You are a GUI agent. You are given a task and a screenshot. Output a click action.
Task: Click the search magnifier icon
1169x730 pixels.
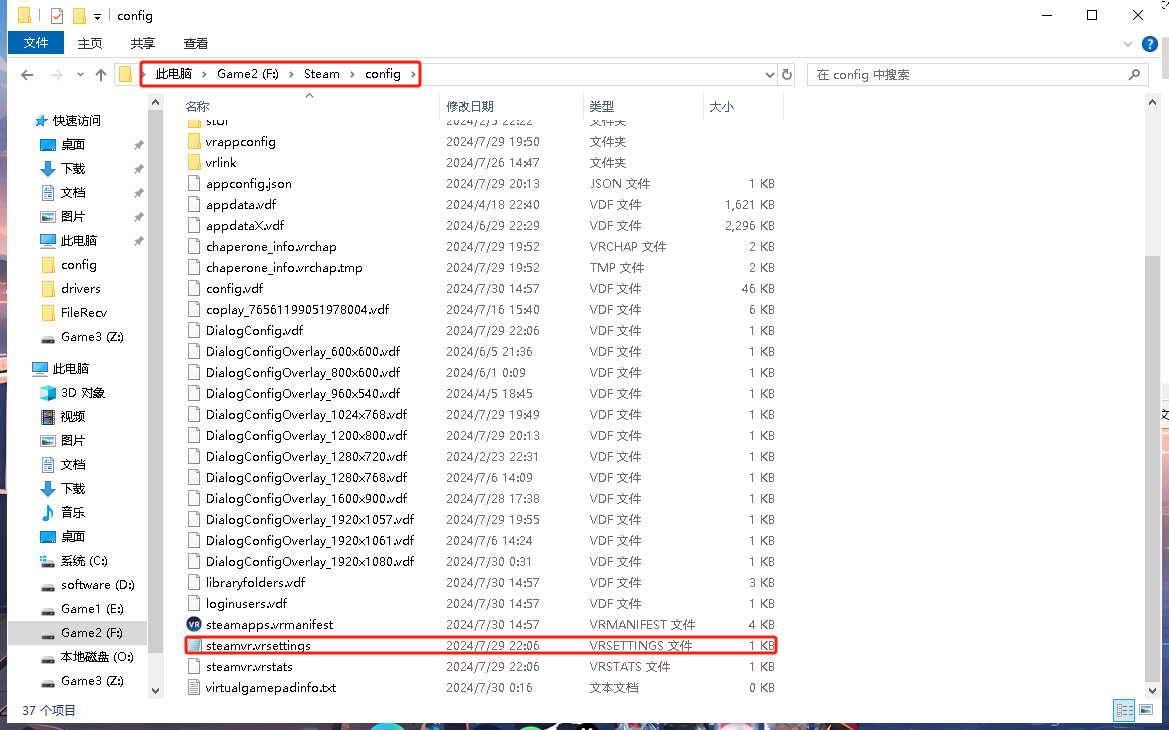1134,75
